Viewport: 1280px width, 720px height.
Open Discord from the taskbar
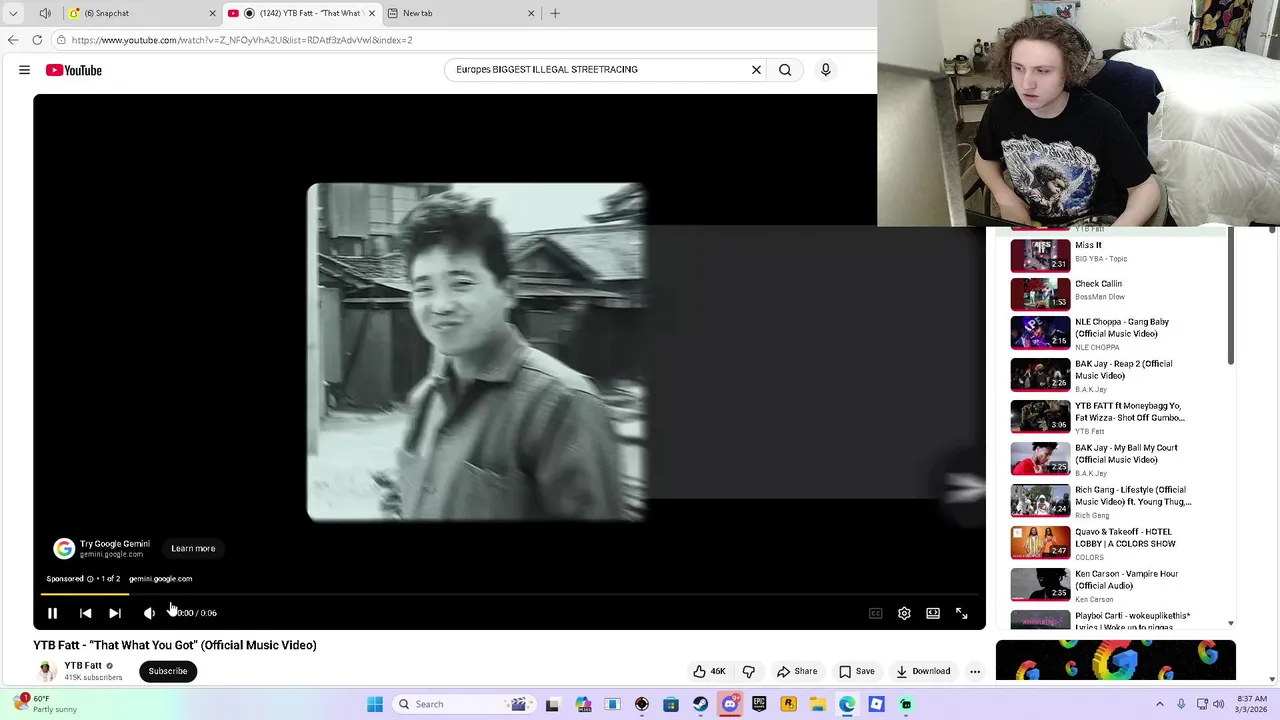[730, 704]
